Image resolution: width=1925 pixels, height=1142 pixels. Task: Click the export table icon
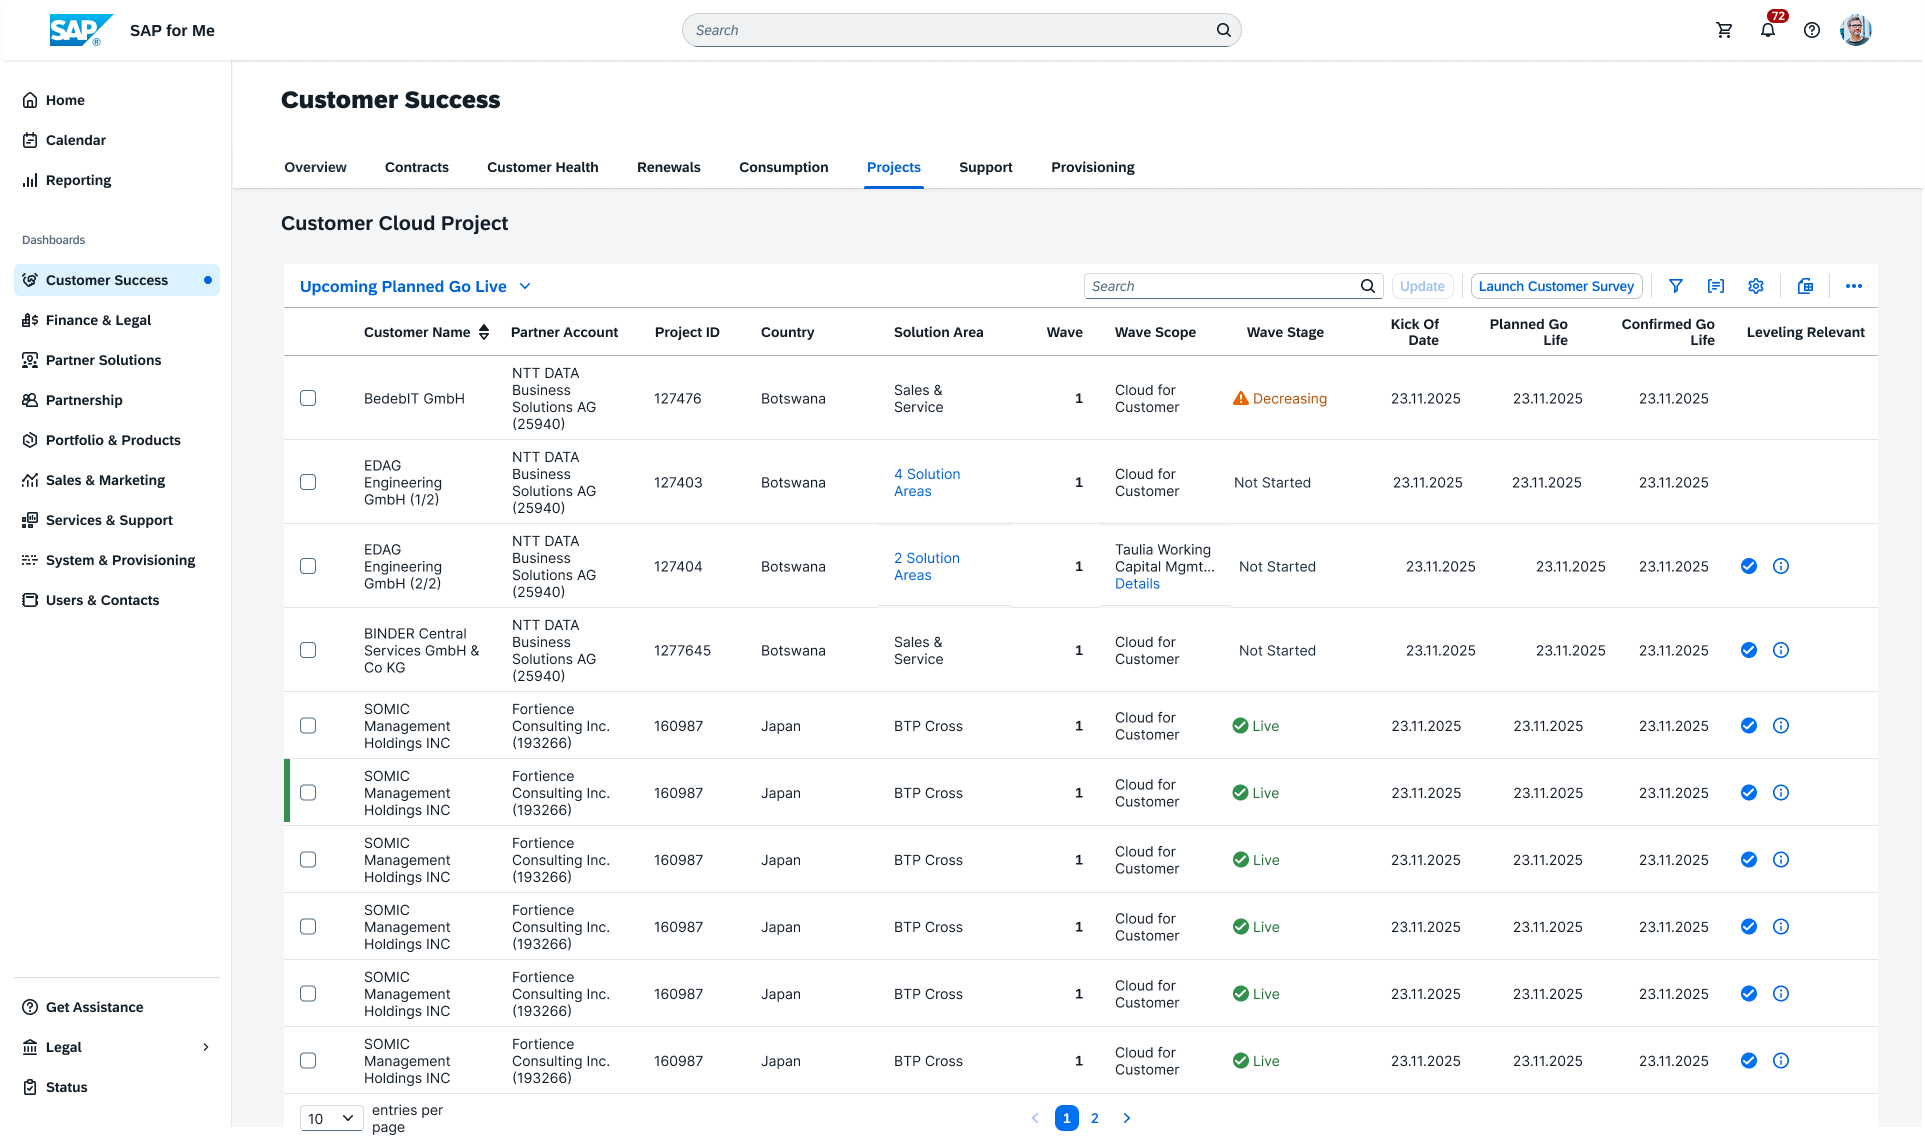point(1805,286)
